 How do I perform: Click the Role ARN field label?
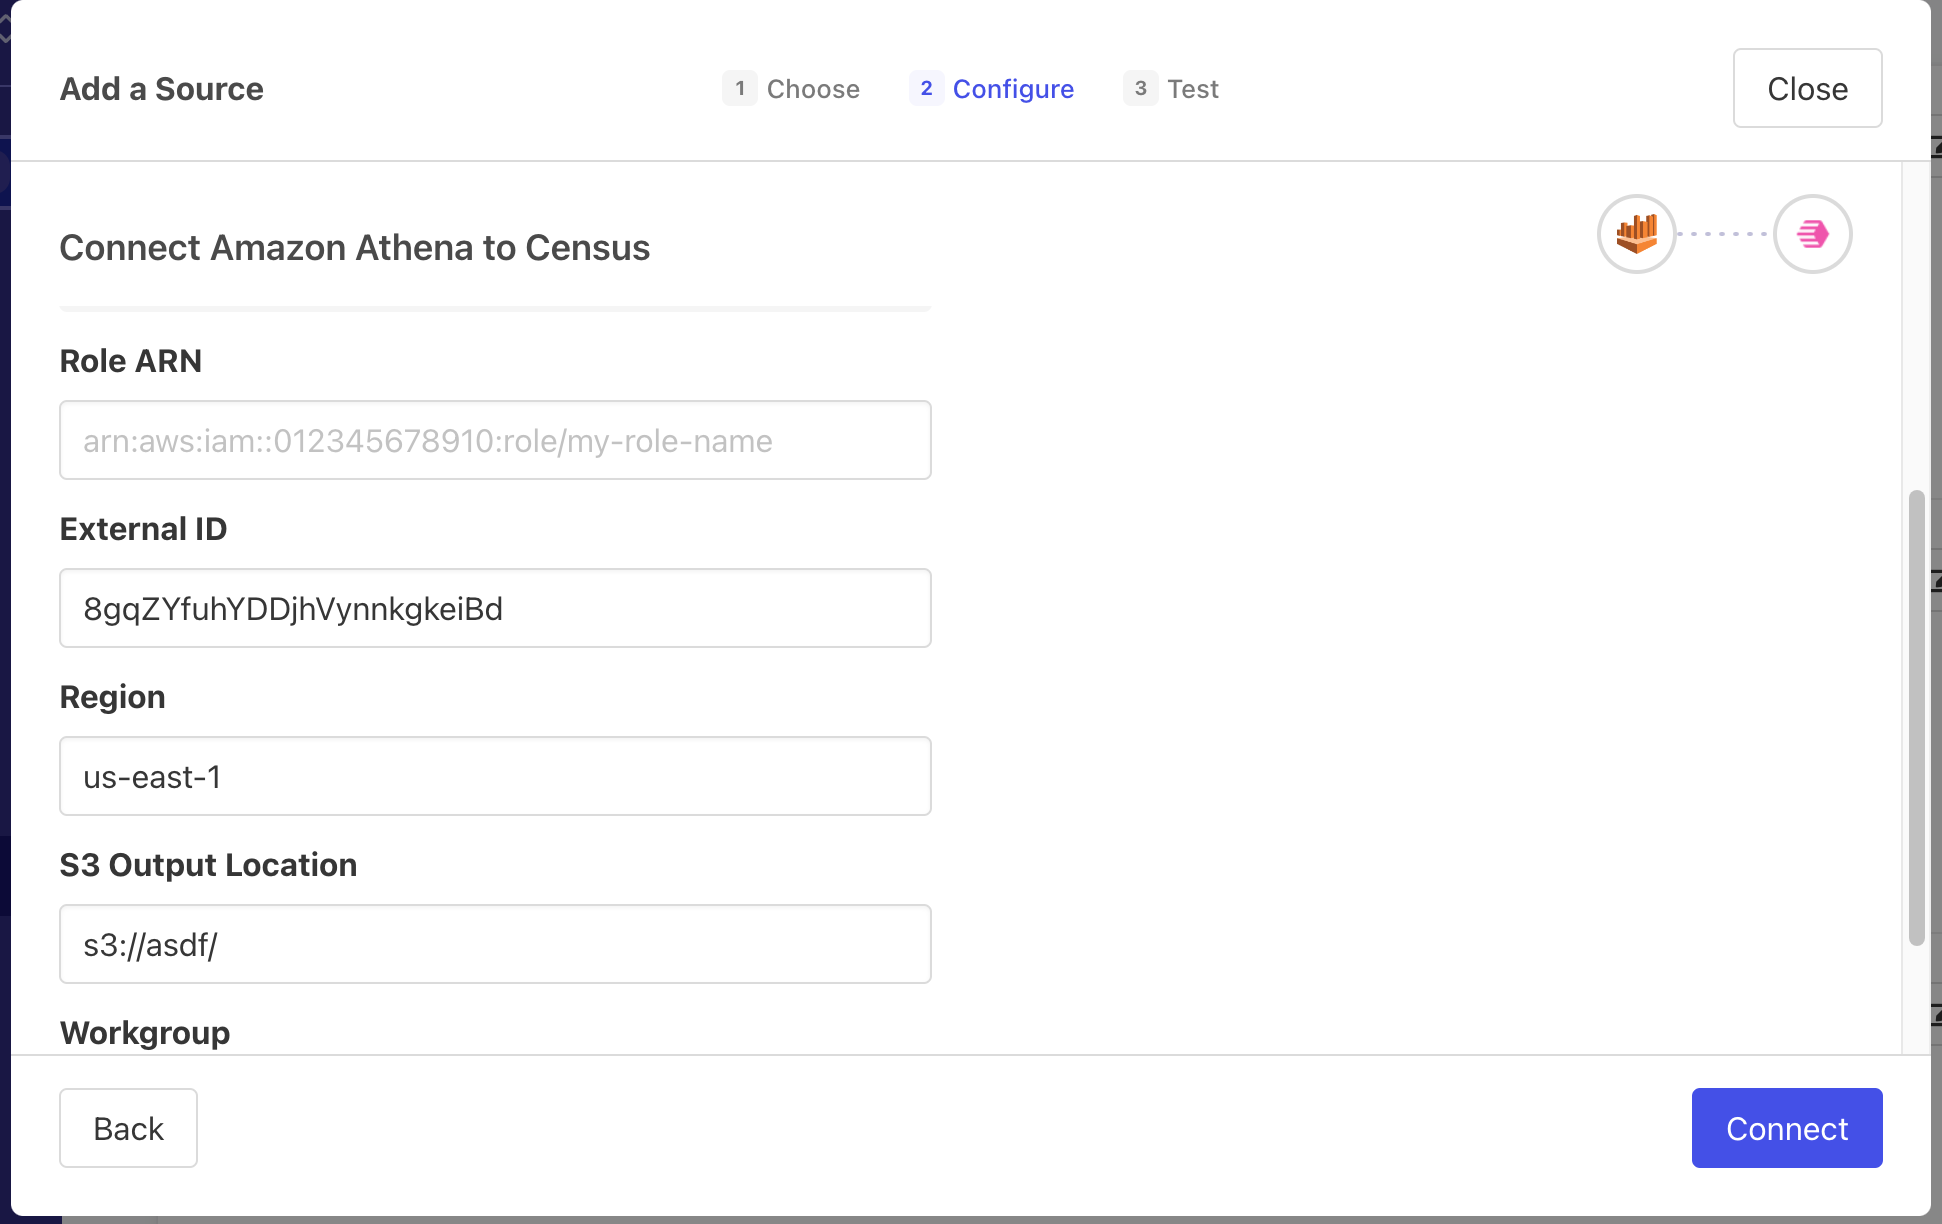131,361
